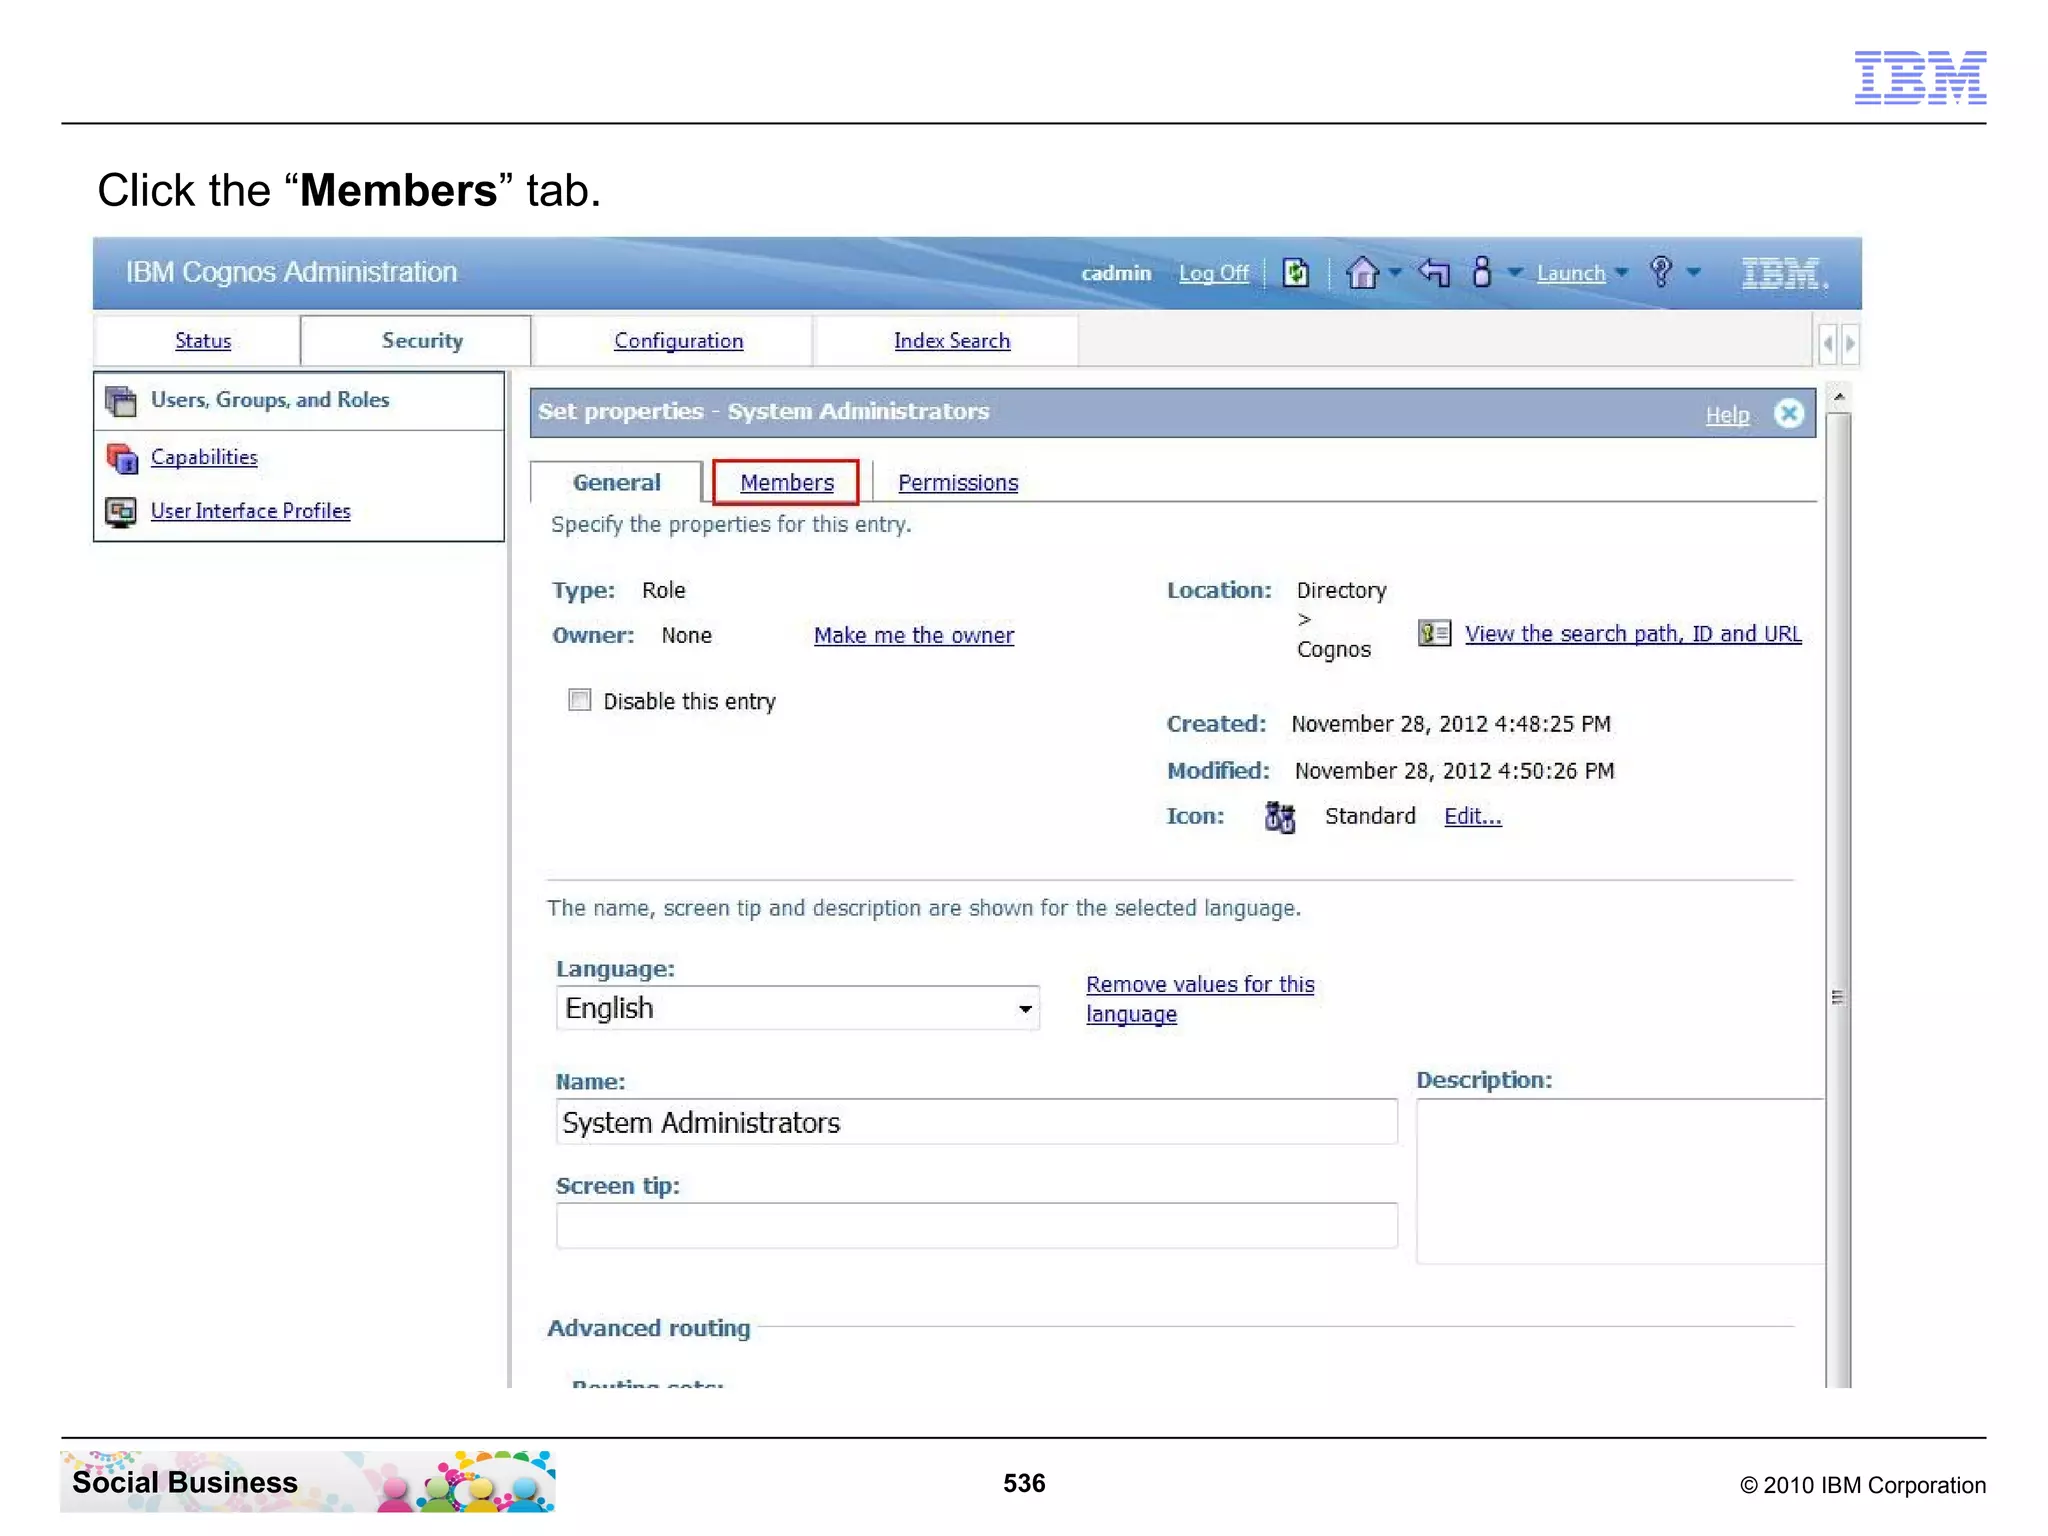This screenshot has height=1536, width=2048.
Task: Click the Log Off link
Action: pyautogui.click(x=1213, y=273)
